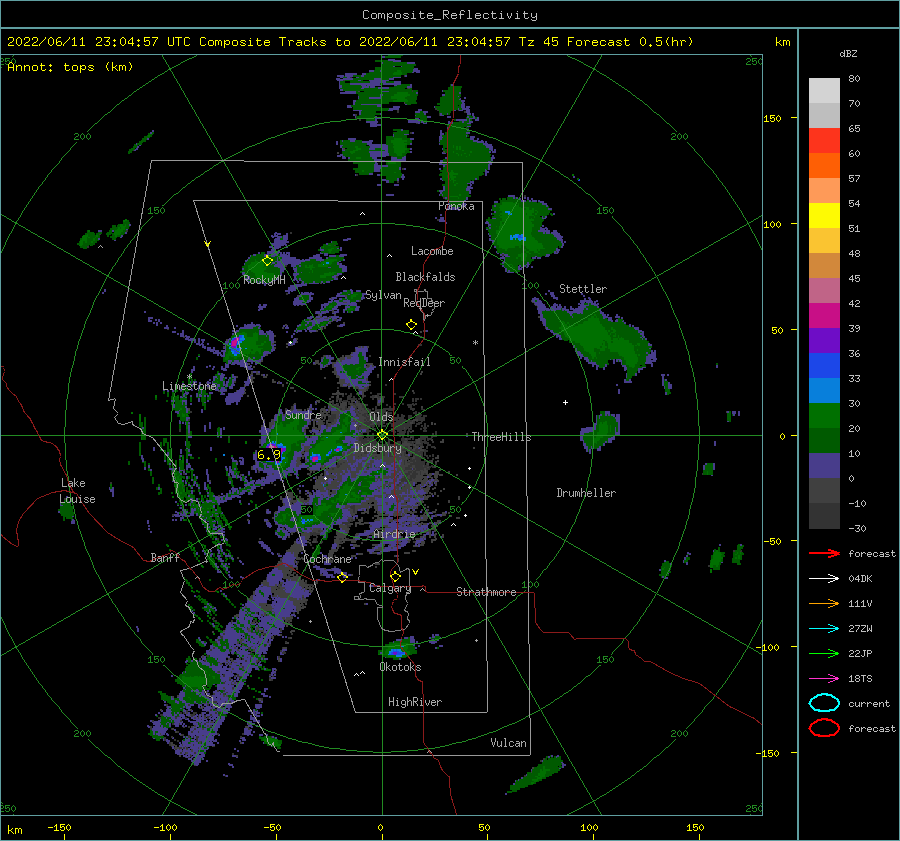Image resolution: width=900 pixels, height=841 pixels.
Task: Click the white 04DK arrow icon
Action: [824, 579]
